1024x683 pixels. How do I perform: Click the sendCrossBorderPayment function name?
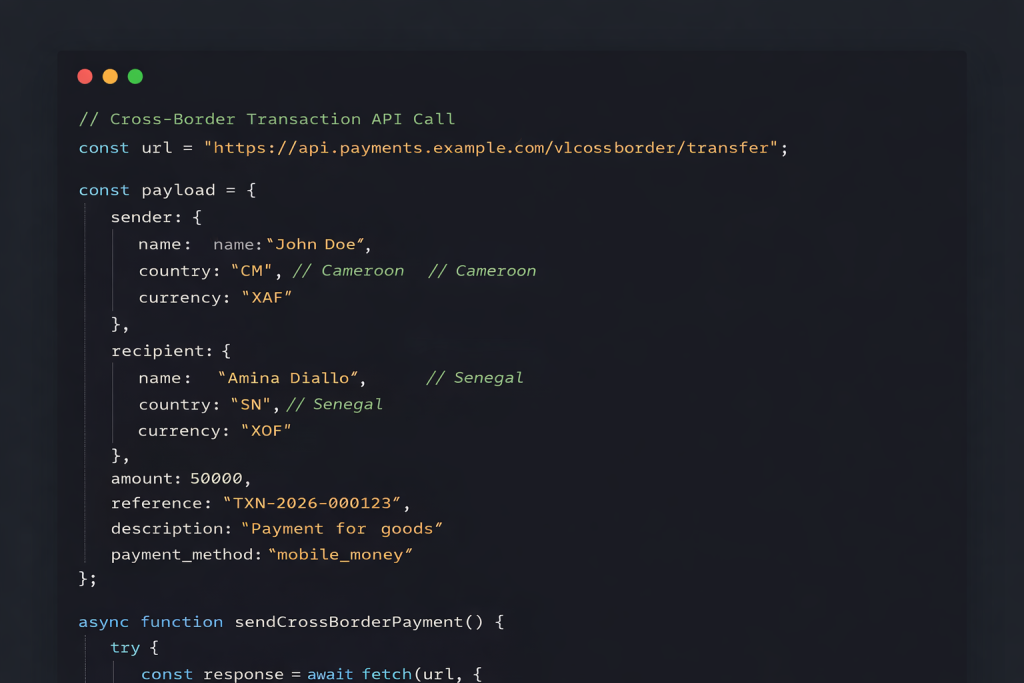348,622
